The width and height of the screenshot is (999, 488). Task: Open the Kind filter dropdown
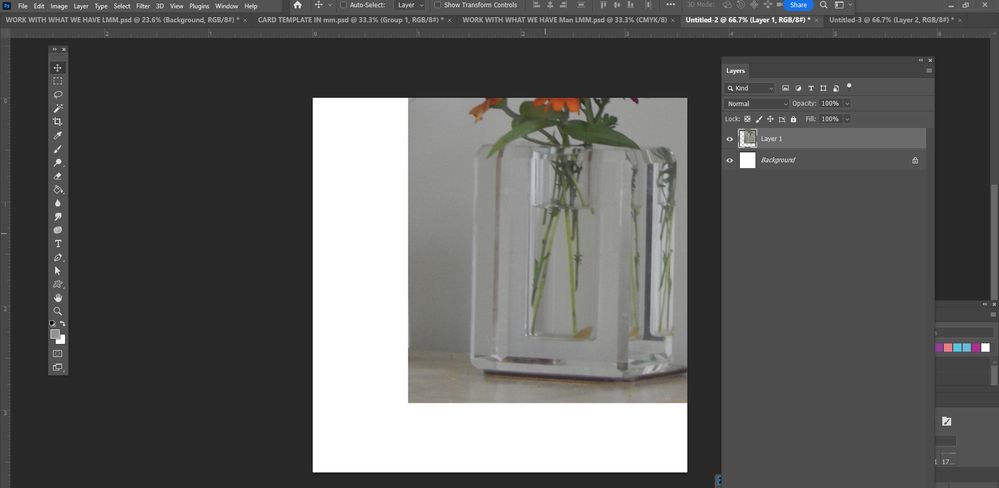click(x=750, y=88)
